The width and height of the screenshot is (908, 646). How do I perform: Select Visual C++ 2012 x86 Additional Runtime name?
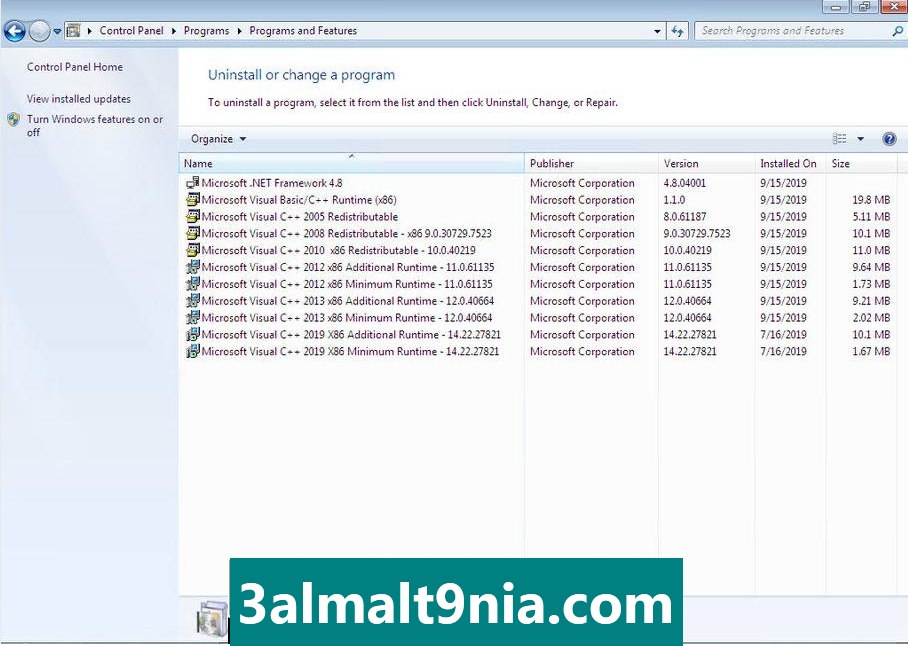[x=347, y=267]
